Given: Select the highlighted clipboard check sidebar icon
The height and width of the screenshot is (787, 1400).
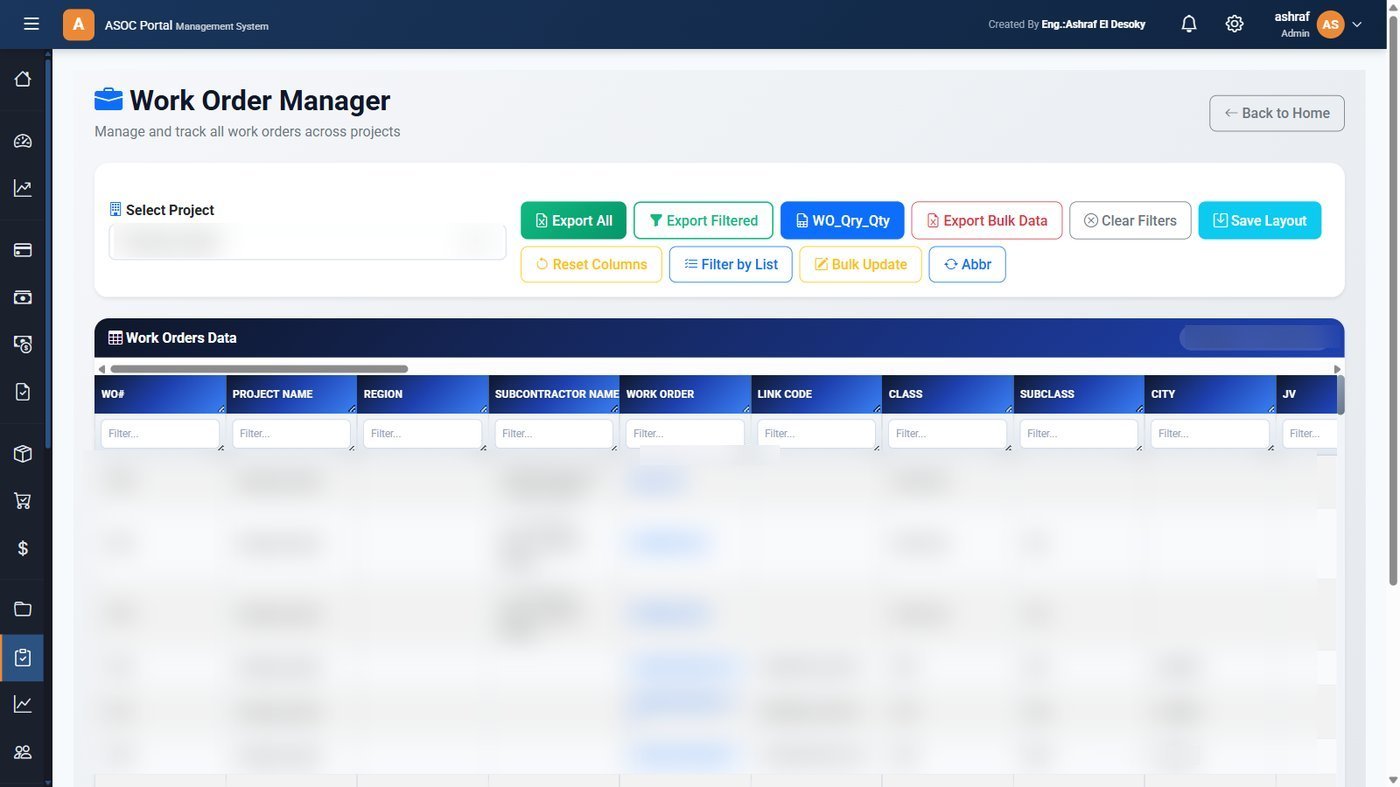Looking at the screenshot, I should (23, 657).
